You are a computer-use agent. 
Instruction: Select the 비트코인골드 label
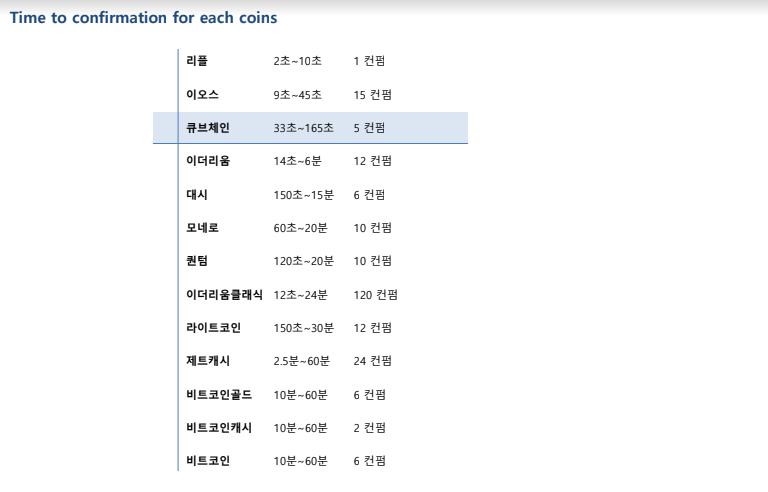coord(219,394)
